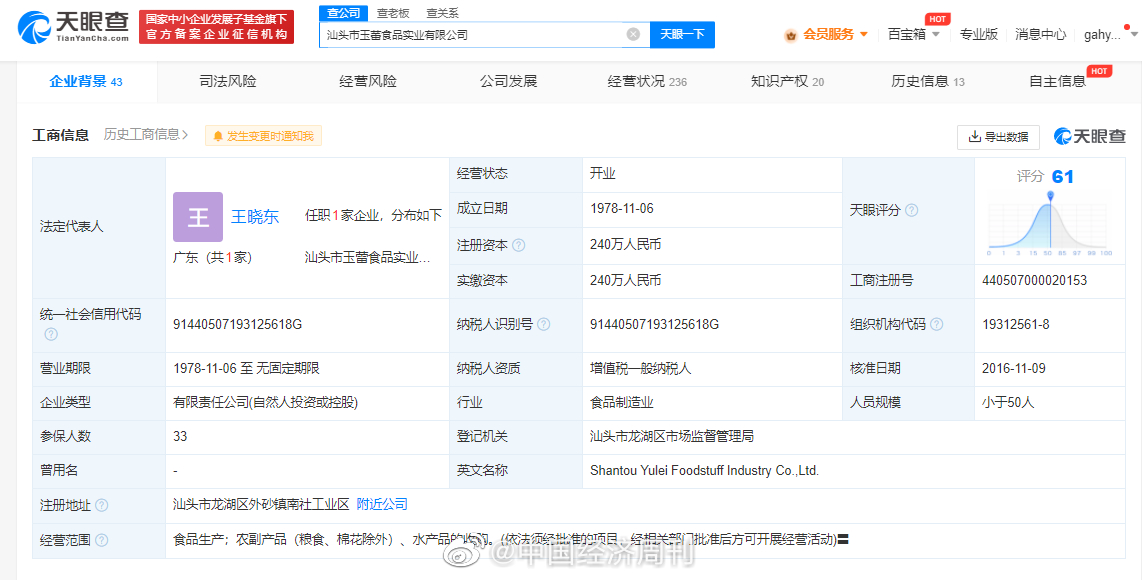This screenshot has width=1142, height=580.
Task: Open the 王晓东 legal representative link
Action: pos(256,217)
